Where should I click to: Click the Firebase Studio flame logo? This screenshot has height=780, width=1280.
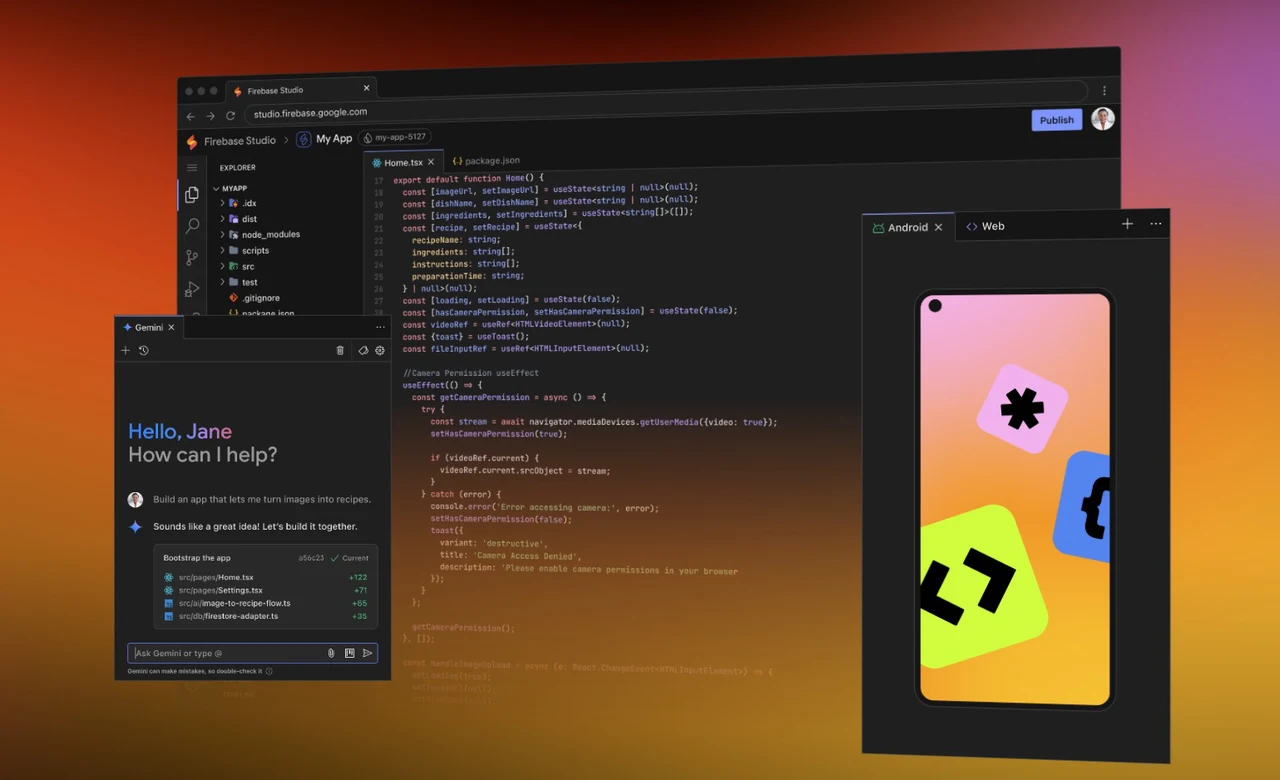coord(192,142)
